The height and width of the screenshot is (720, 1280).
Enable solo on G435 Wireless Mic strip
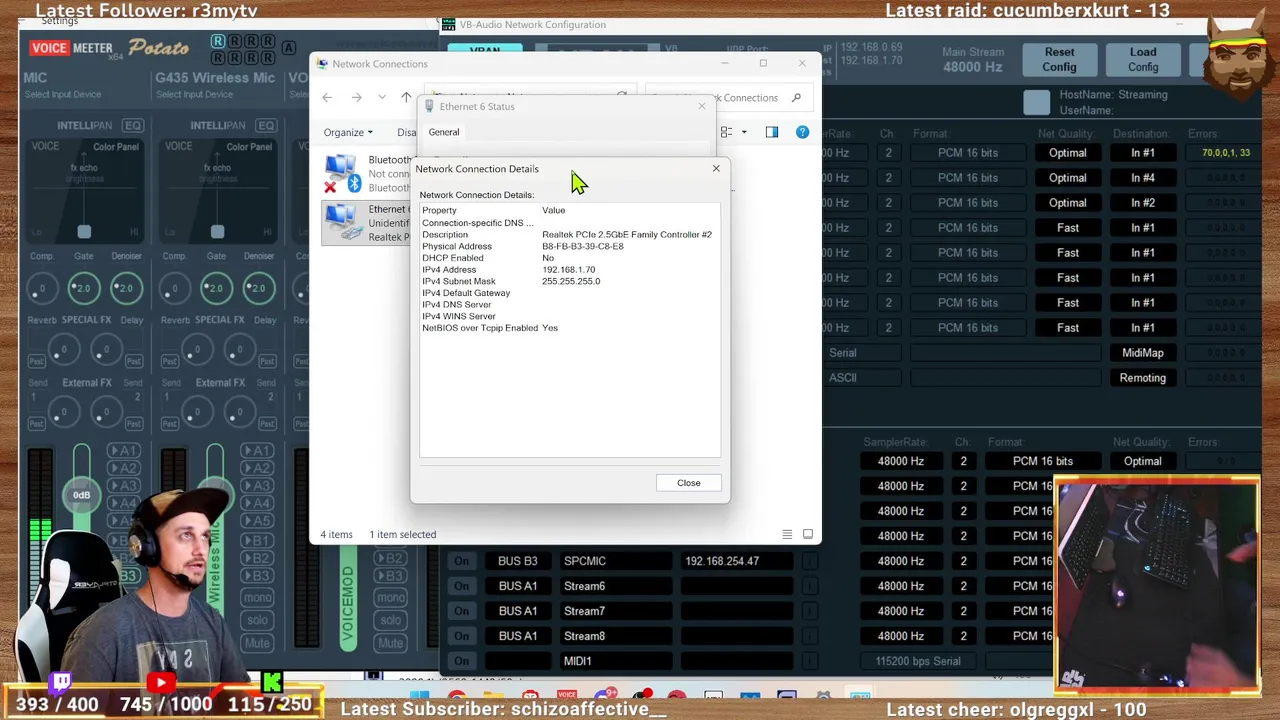coord(256,621)
